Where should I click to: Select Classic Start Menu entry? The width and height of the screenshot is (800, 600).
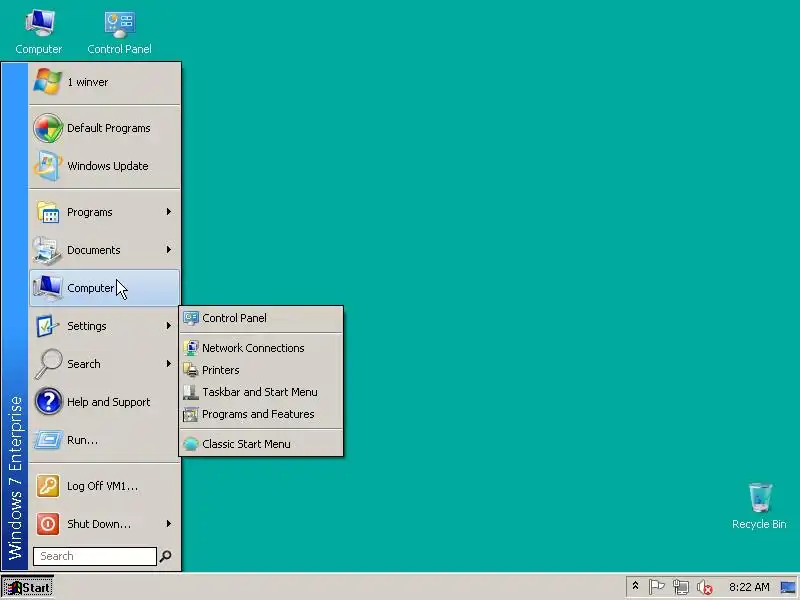click(261, 444)
